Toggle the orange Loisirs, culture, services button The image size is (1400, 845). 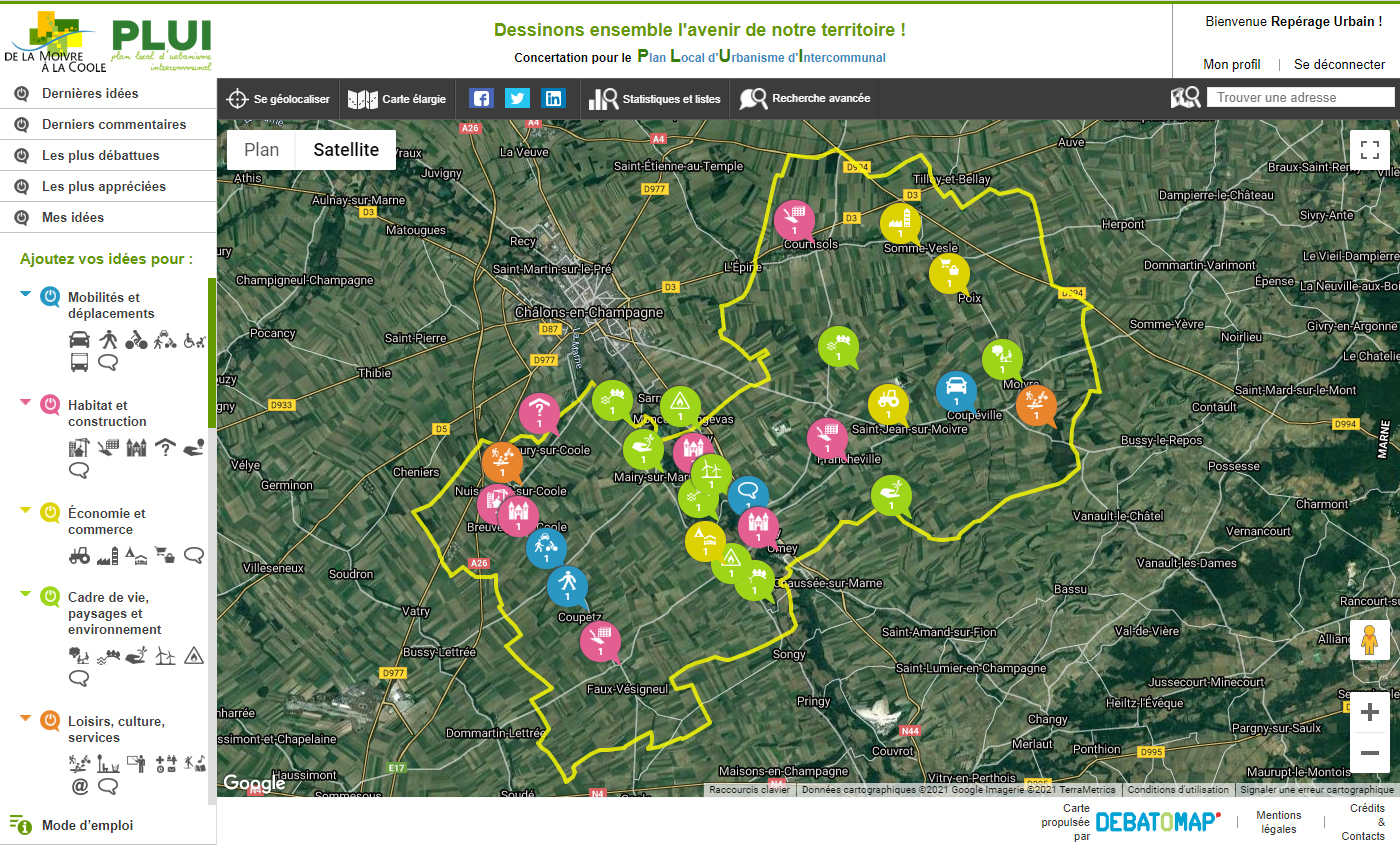click(x=50, y=721)
